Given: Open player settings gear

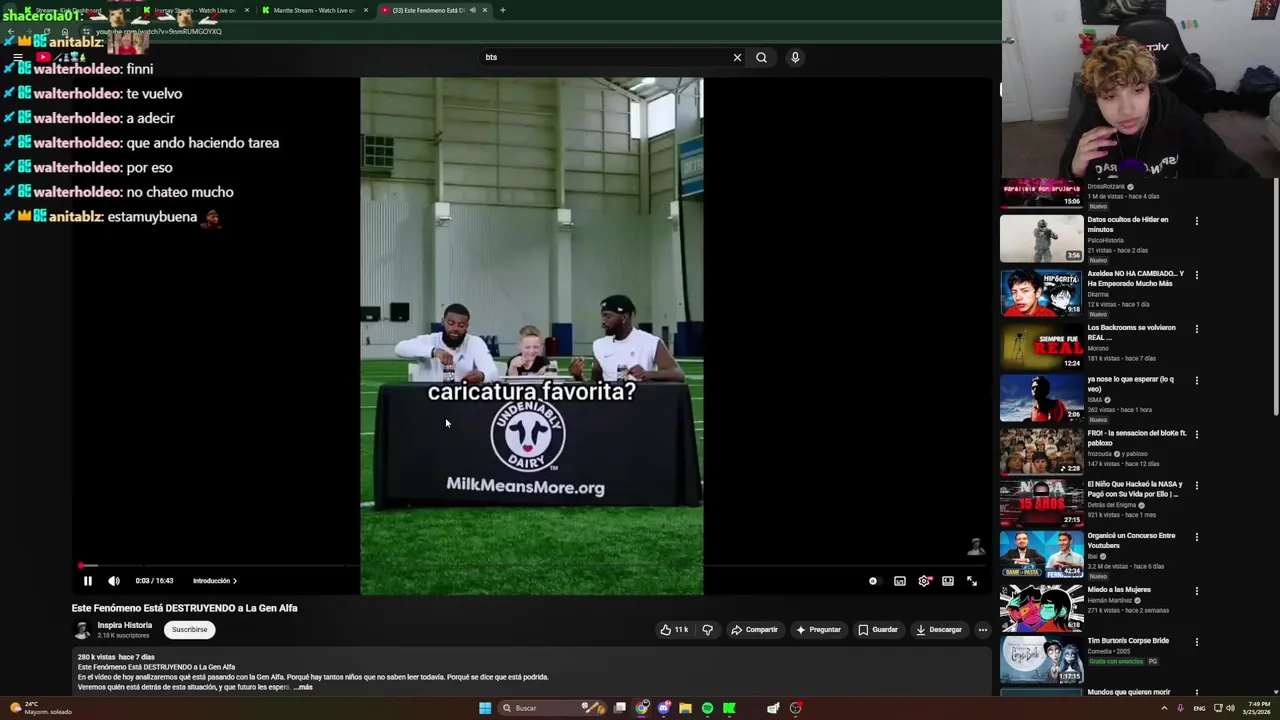Looking at the screenshot, I should click(924, 581).
